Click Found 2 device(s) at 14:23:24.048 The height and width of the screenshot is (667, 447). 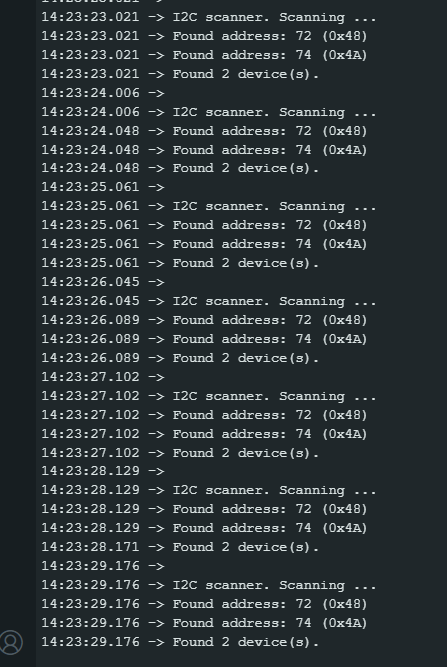(x=180, y=168)
